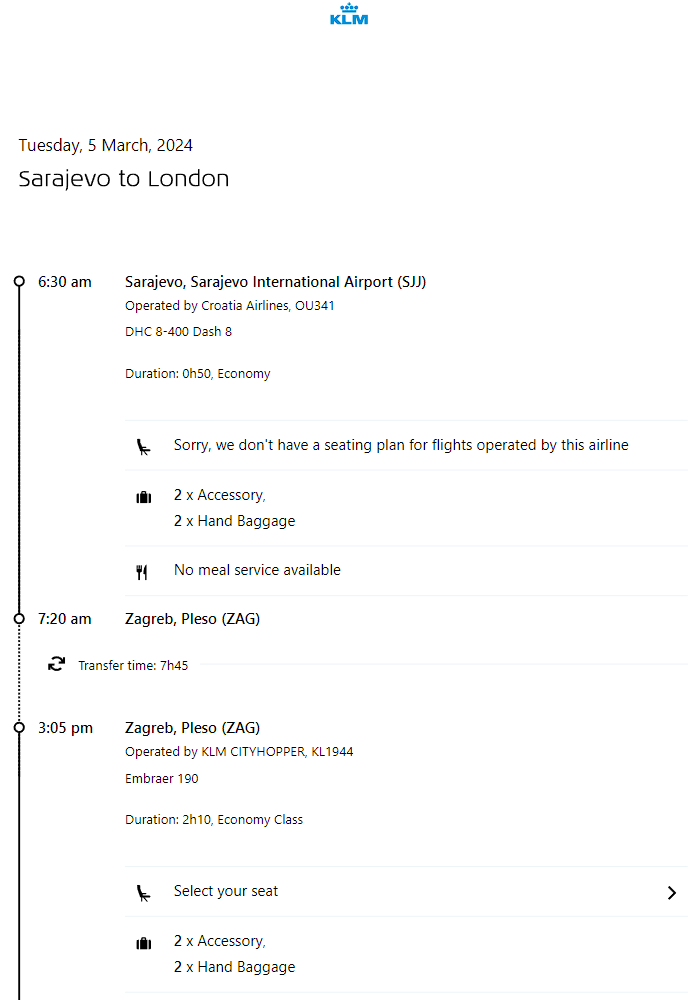Open the Select your seat chevron arrow

click(671, 893)
